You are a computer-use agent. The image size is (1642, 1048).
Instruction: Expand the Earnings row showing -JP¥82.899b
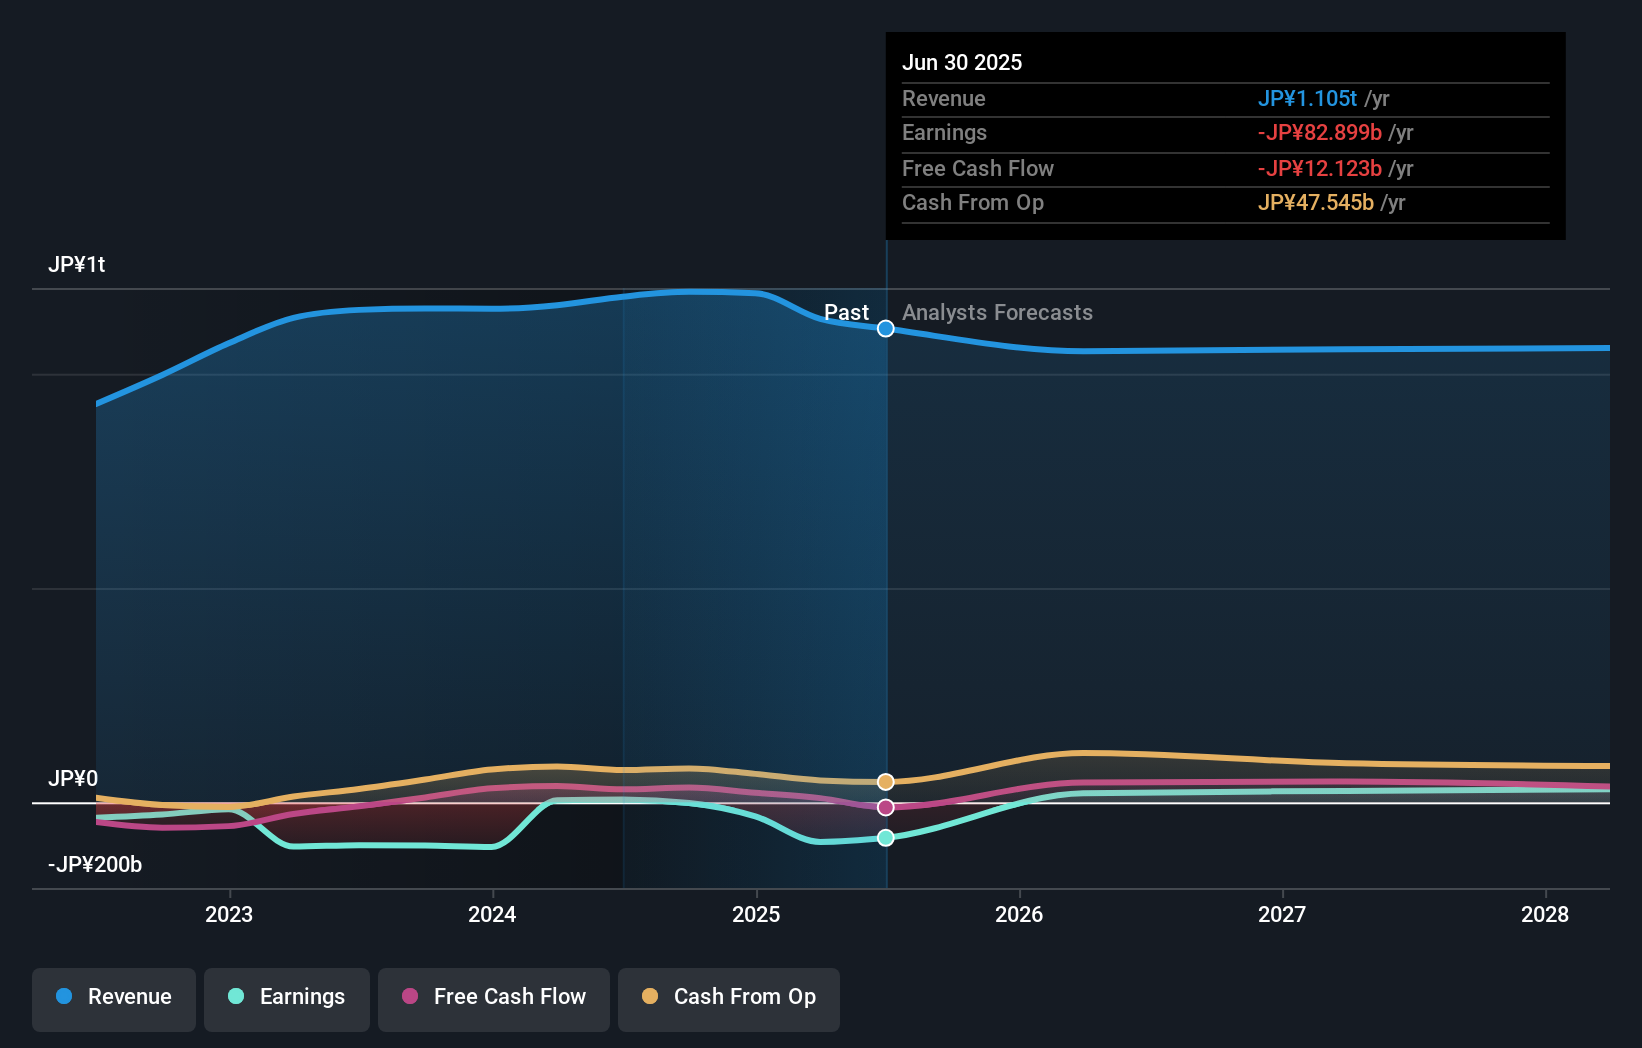(x=1319, y=132)
